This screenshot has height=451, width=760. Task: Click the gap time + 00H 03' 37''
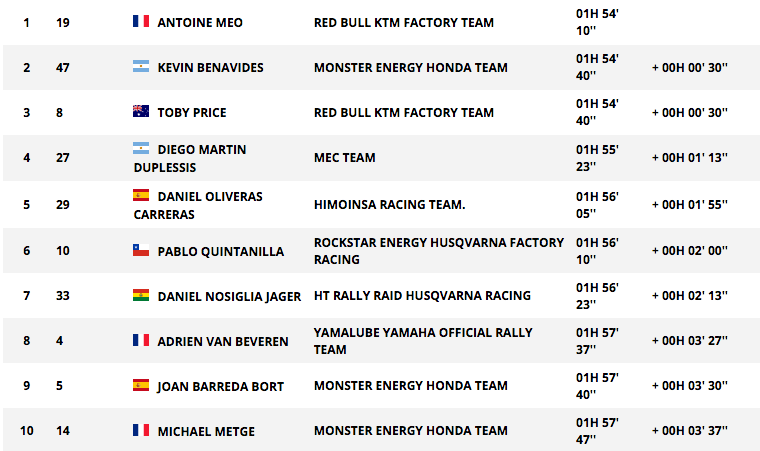pyautogui.click(x=690, y=431)
